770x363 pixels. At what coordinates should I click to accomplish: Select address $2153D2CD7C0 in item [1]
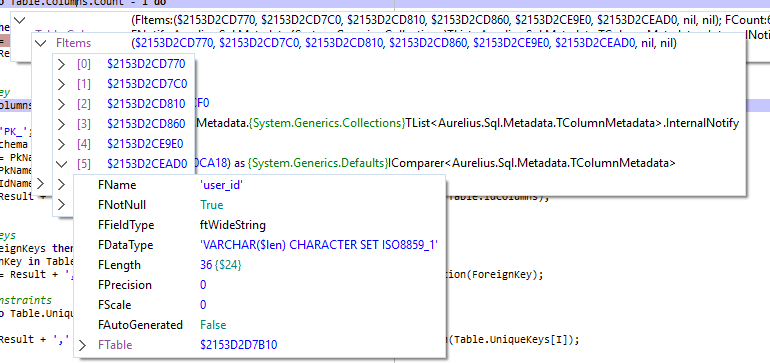147,84
